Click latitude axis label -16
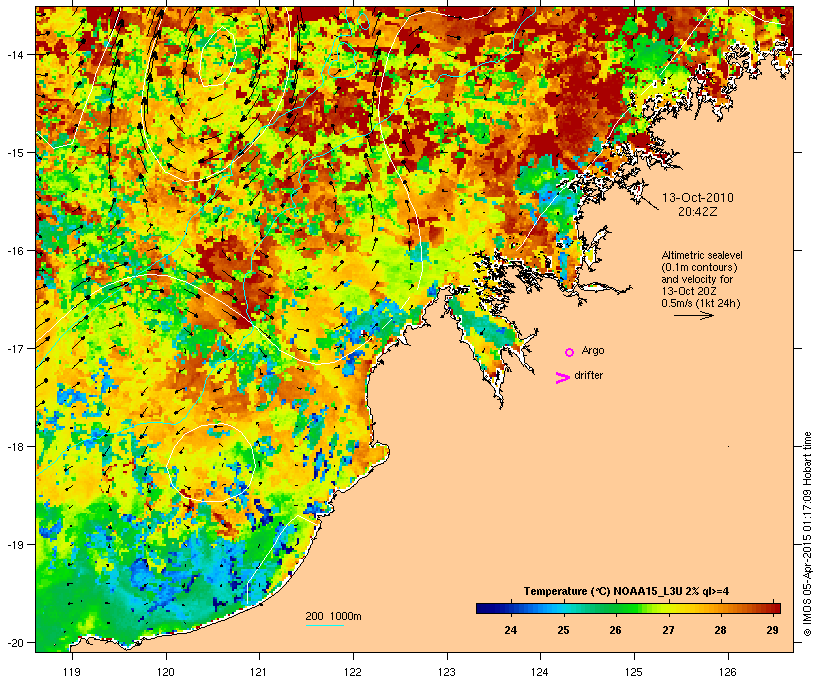The image size is (820, 680). 15,251
